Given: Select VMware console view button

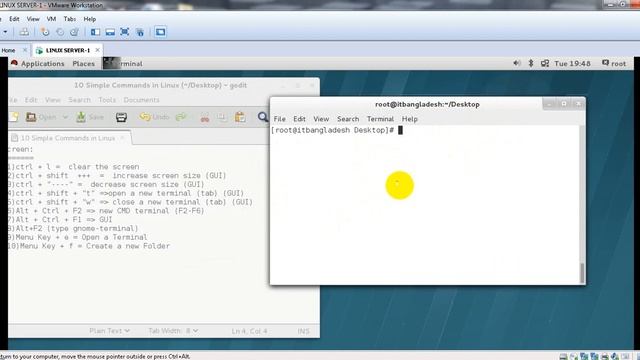Looking at the screenshot, I should coord(160,32).
